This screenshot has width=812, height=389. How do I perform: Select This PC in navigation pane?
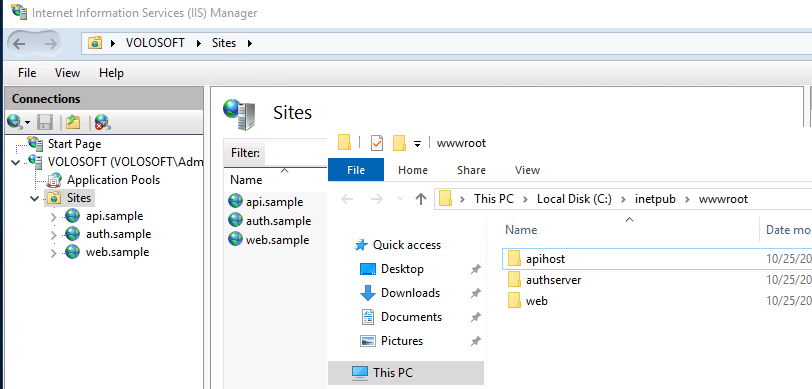[405, 372]
